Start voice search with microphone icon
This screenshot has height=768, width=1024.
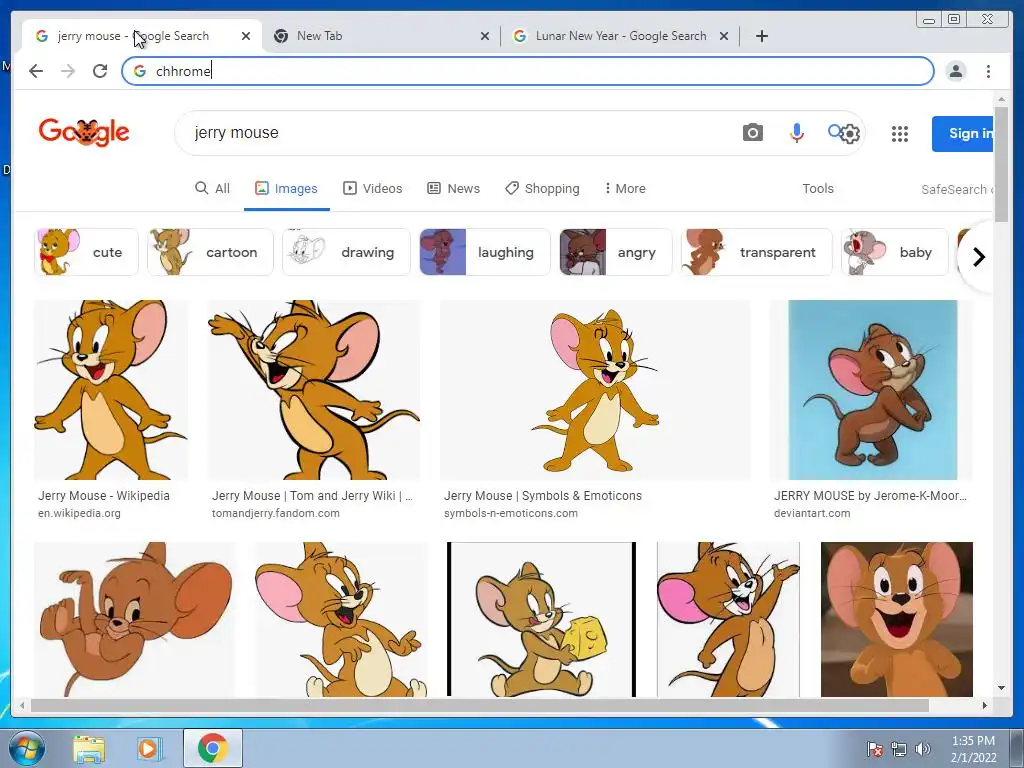point(796,133)
